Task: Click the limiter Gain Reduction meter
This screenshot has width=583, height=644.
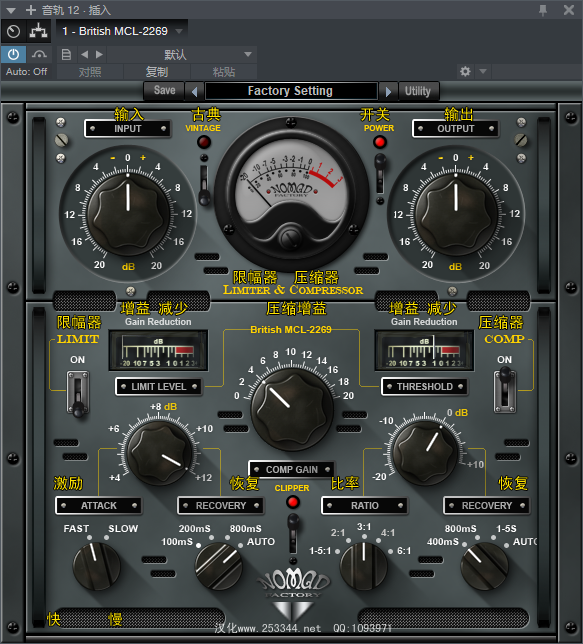Action: [x=158, y=350]
